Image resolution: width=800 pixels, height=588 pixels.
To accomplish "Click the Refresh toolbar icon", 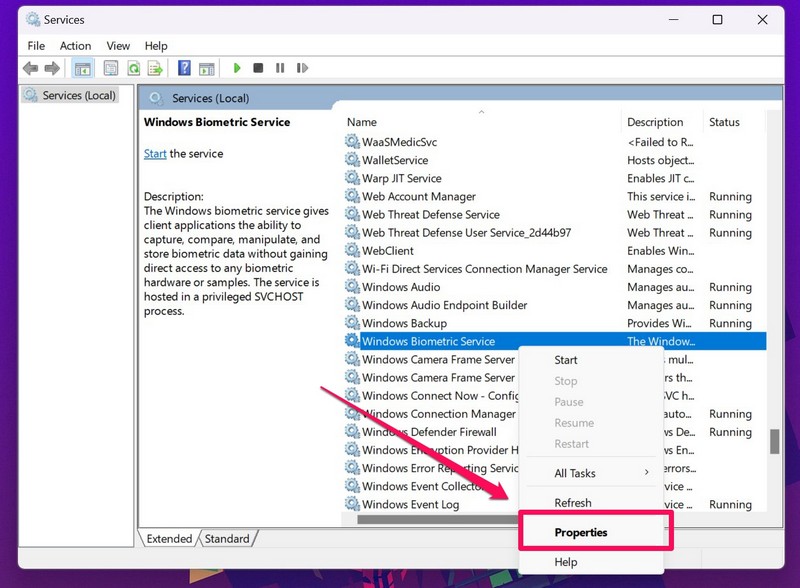I will point(133,68).
